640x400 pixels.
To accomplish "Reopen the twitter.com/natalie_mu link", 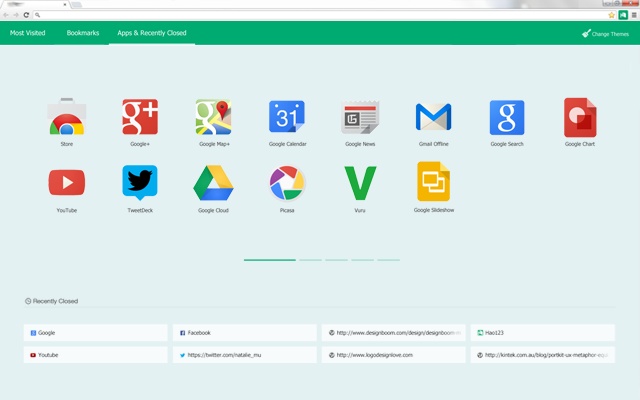I will tap(244, 355).
